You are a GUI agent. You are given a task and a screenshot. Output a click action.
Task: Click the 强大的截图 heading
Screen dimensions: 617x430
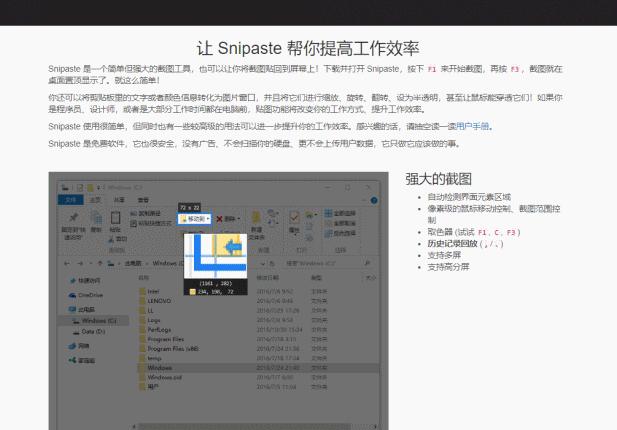click(x=438, y=179)
